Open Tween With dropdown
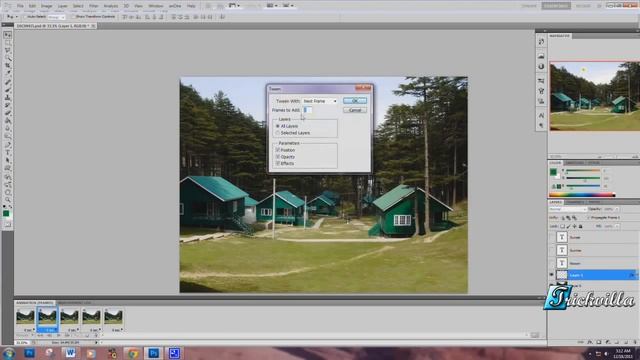The height and width of the screenshot is (360, 640). click(x=320, y=101)
